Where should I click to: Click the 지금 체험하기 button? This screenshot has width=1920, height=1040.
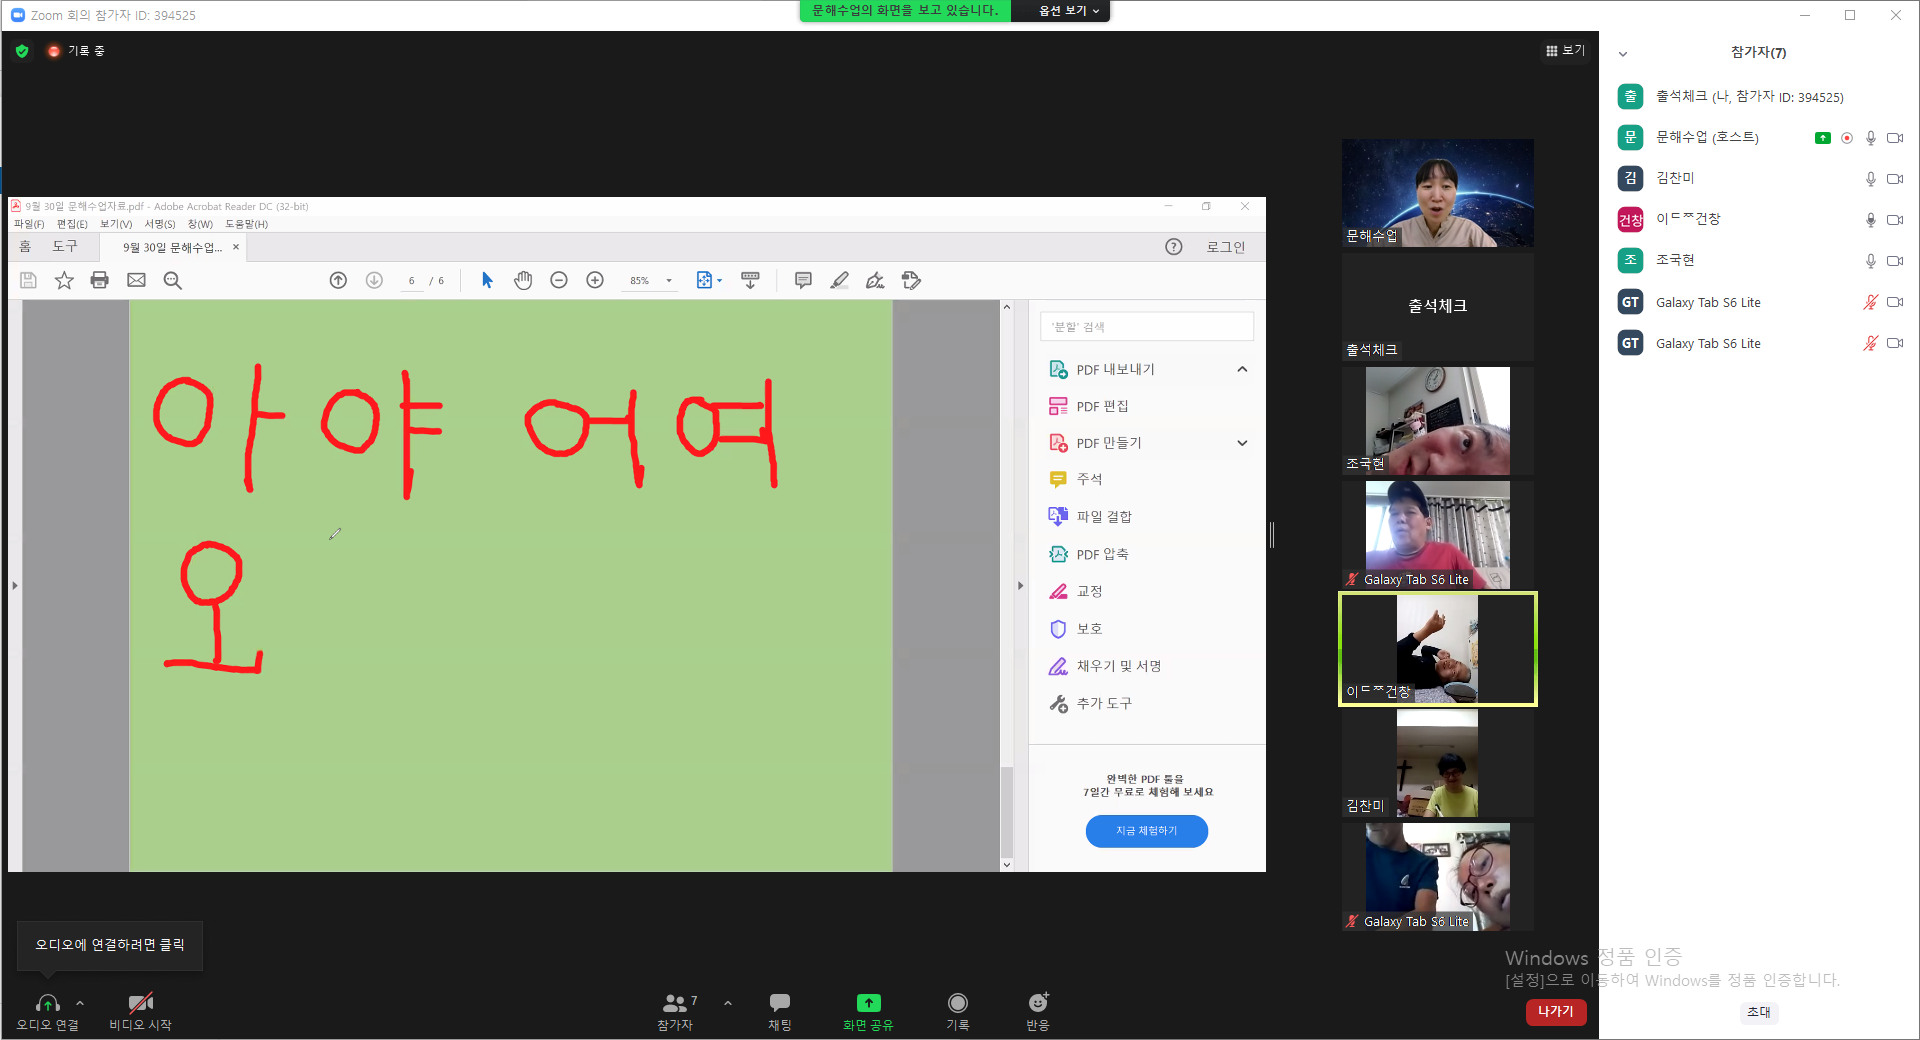[1147, 831]
